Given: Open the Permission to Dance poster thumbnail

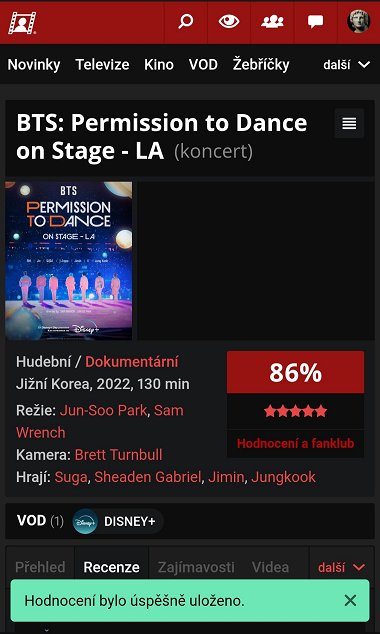Looking at the screenshot, I should coord(69,261).
